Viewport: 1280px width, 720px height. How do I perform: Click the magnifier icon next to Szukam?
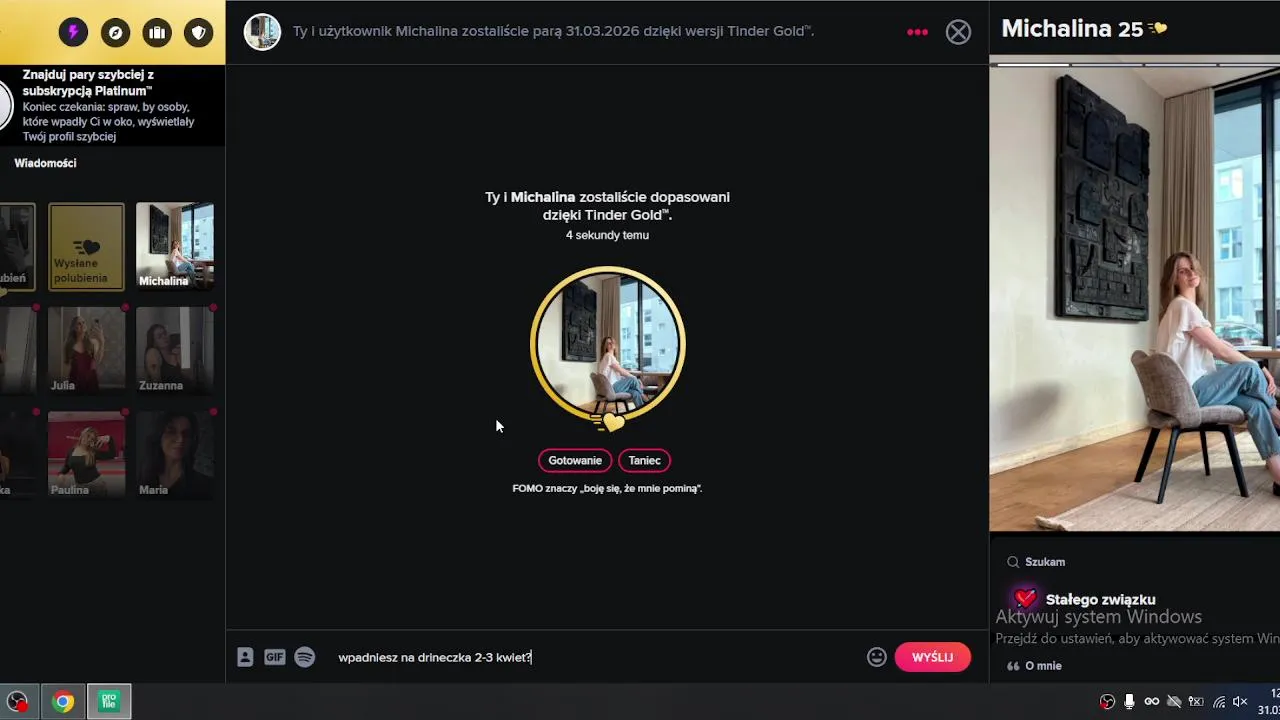(1013, 562)
